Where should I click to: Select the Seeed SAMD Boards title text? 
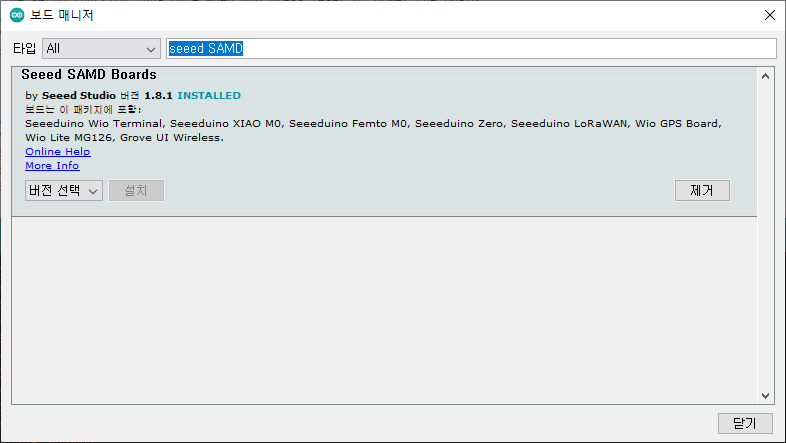point(89,75)
